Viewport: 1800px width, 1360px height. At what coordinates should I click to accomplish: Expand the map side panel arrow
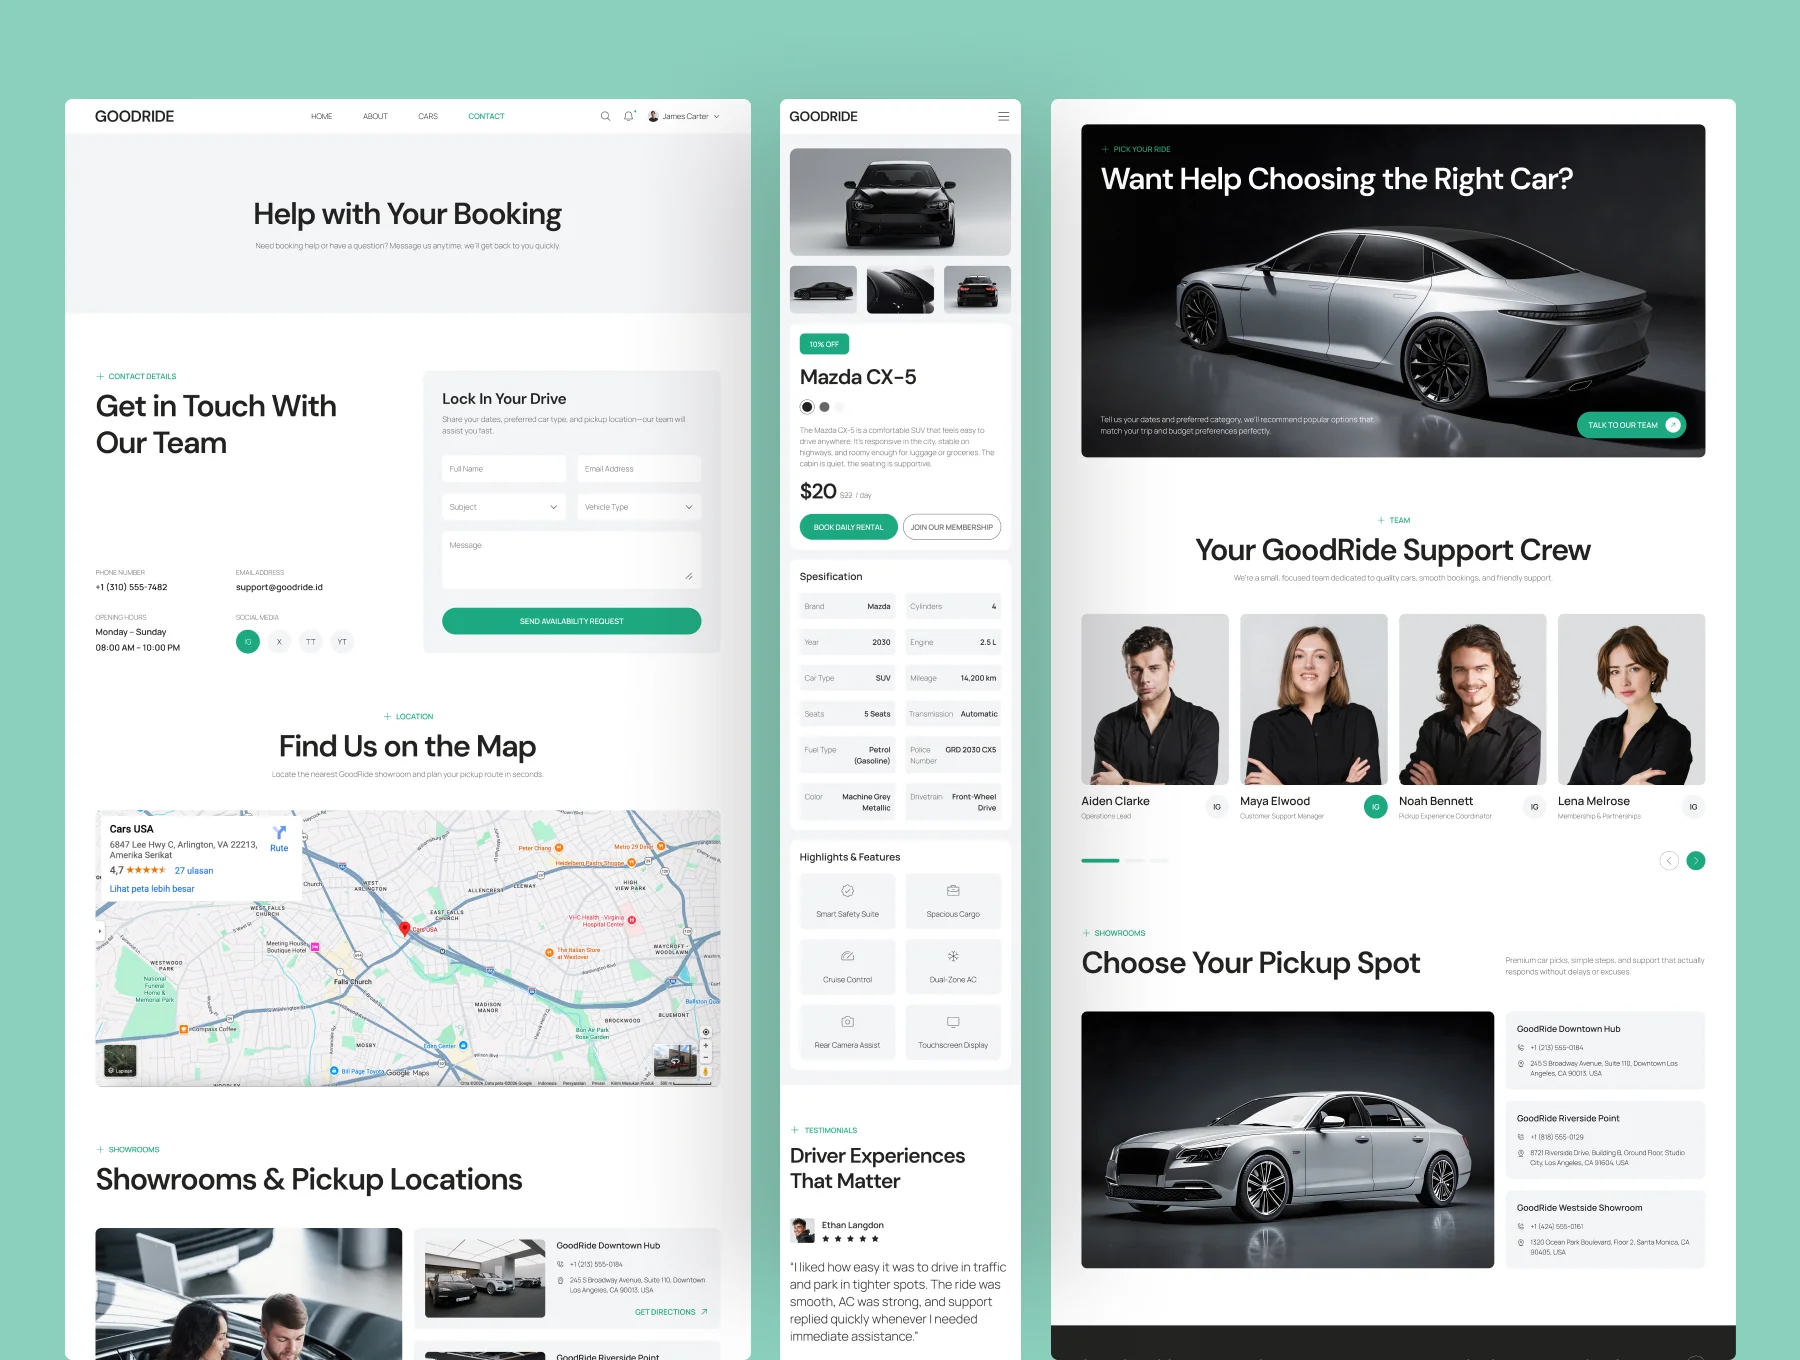[x=100, y=931]
